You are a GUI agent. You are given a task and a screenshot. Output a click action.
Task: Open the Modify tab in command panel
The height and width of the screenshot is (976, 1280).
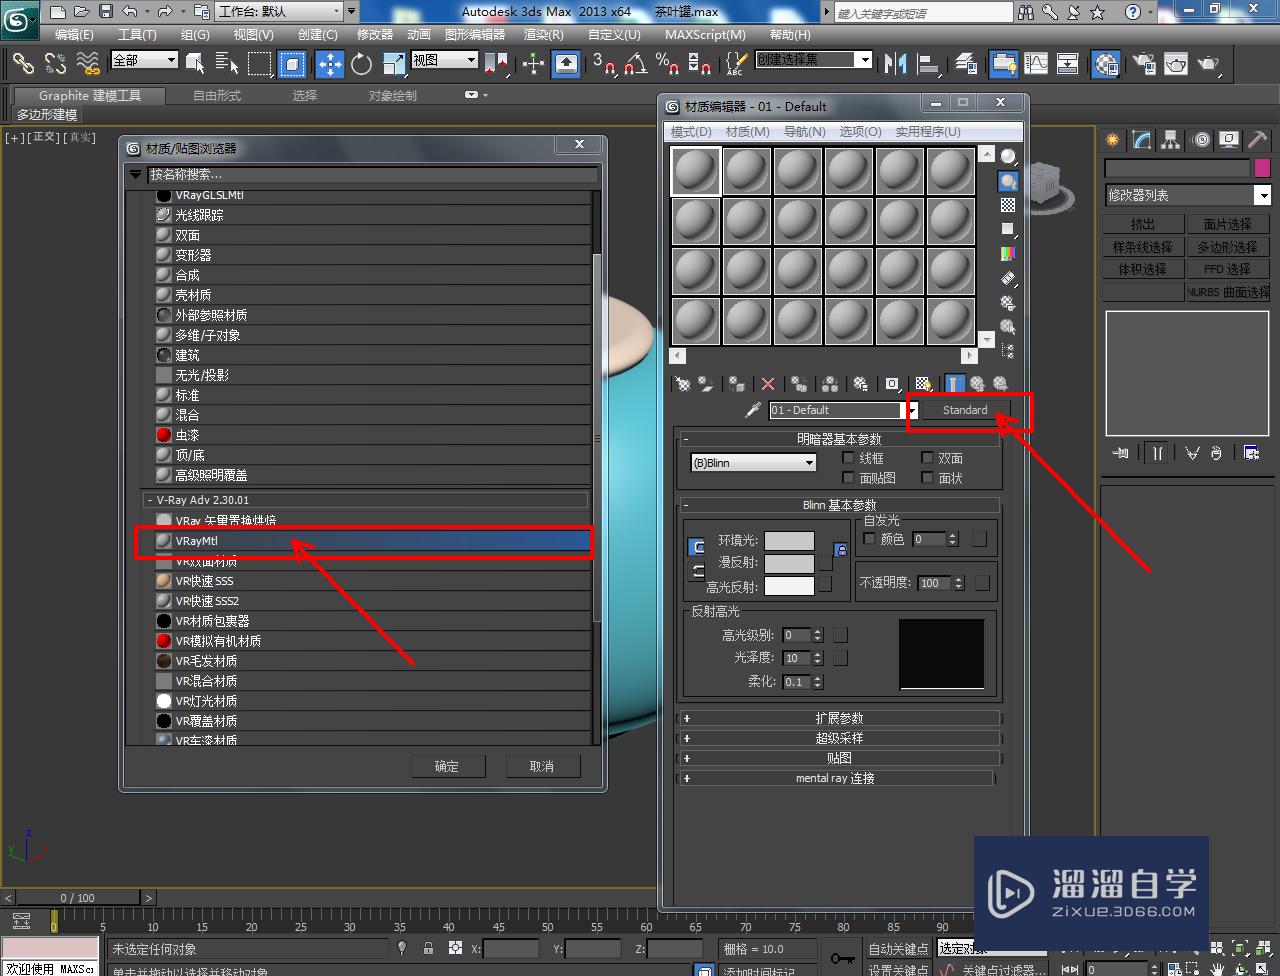1142,140
